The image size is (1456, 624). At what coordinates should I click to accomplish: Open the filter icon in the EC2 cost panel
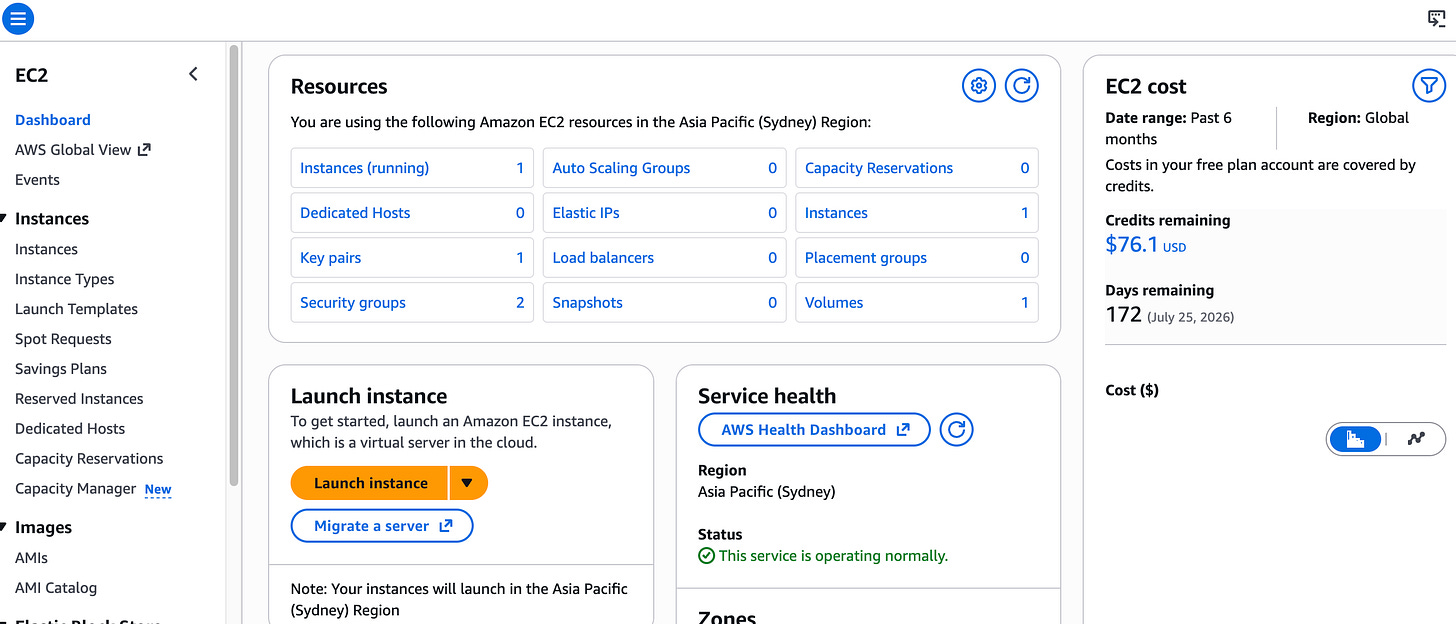coord(1429,86)
